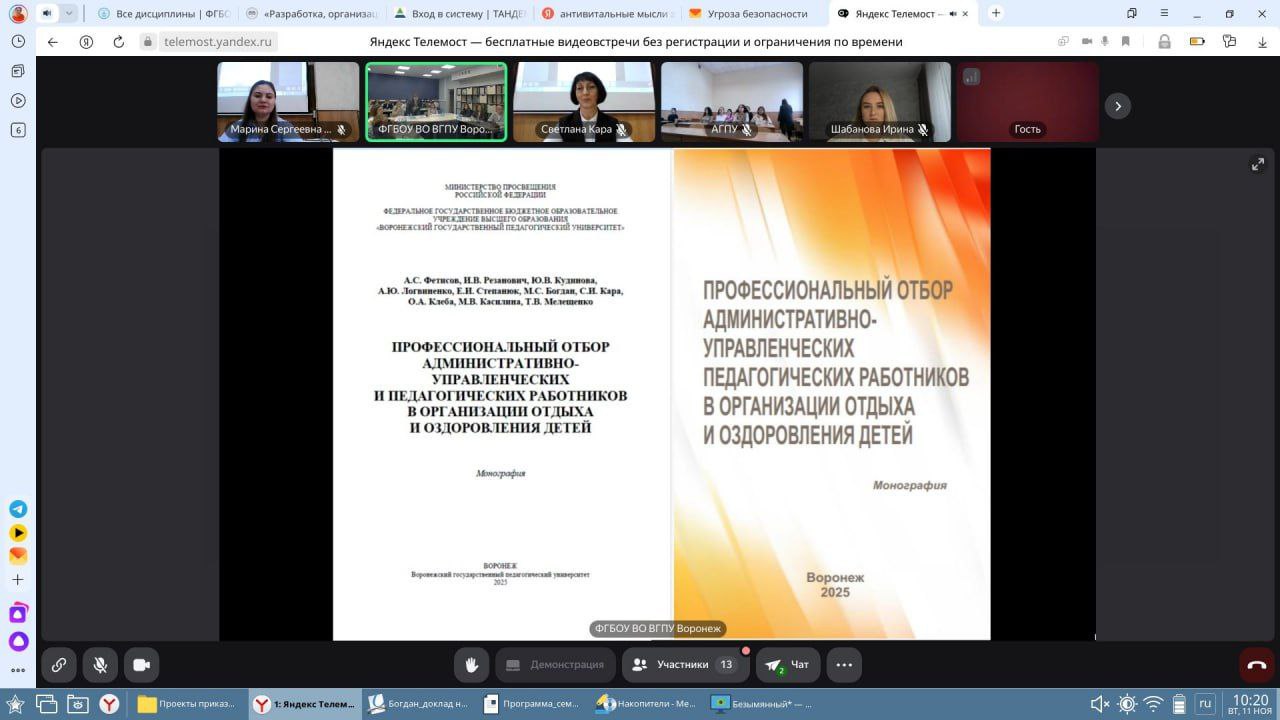The image size is (1280, 720).
Task: Raise your hand in the meeting
Action: (x=471, y=664)
